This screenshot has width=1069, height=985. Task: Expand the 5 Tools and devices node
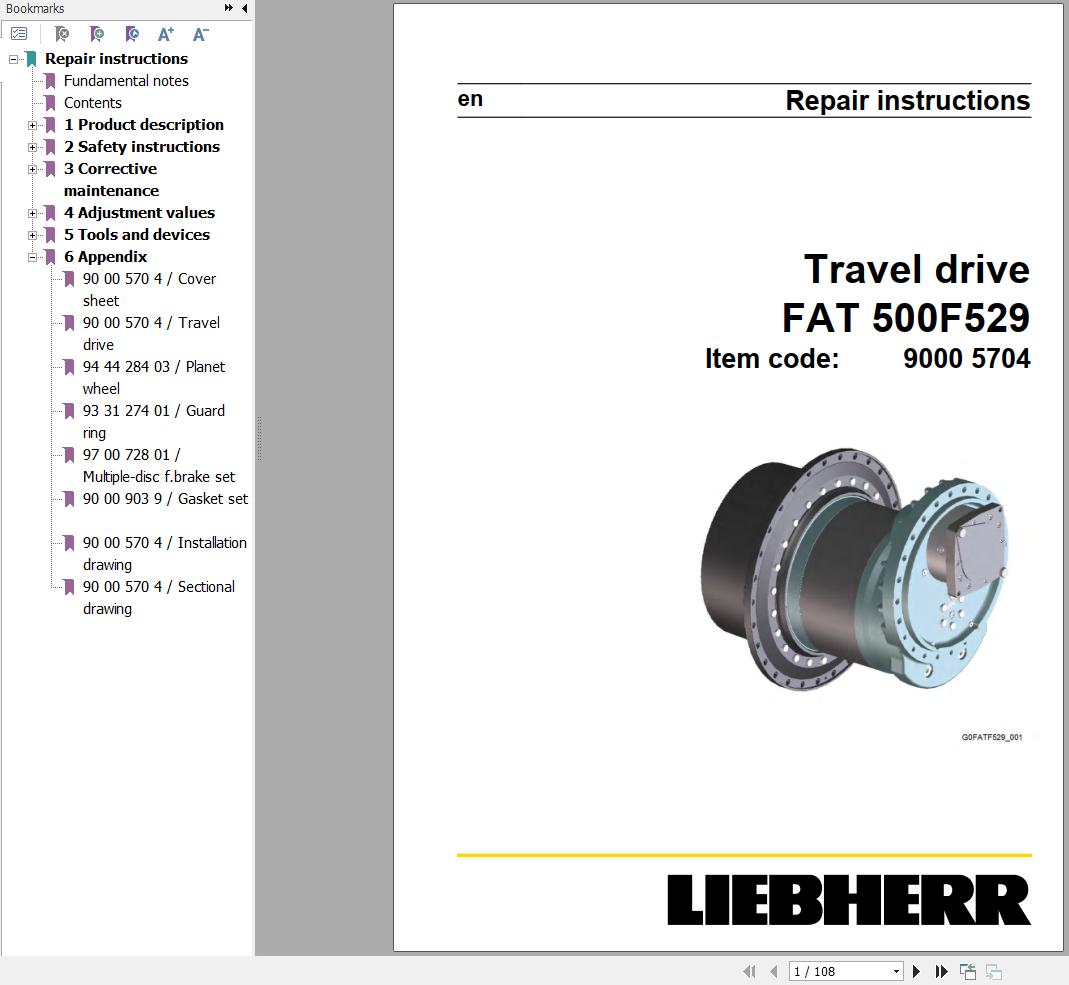32,235
